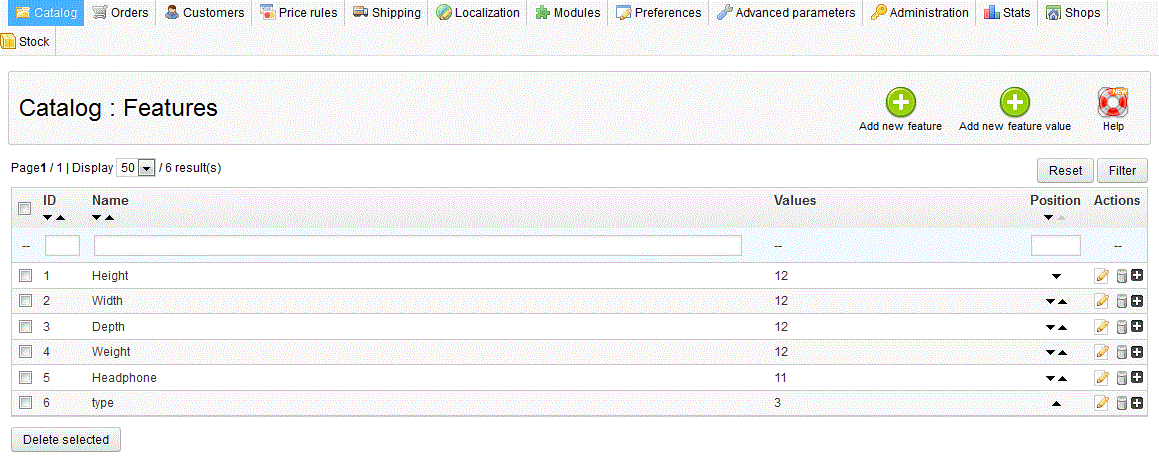Click the Add new feature value icon
This screenshot has height=458, width=1159.
[1014, 103]
